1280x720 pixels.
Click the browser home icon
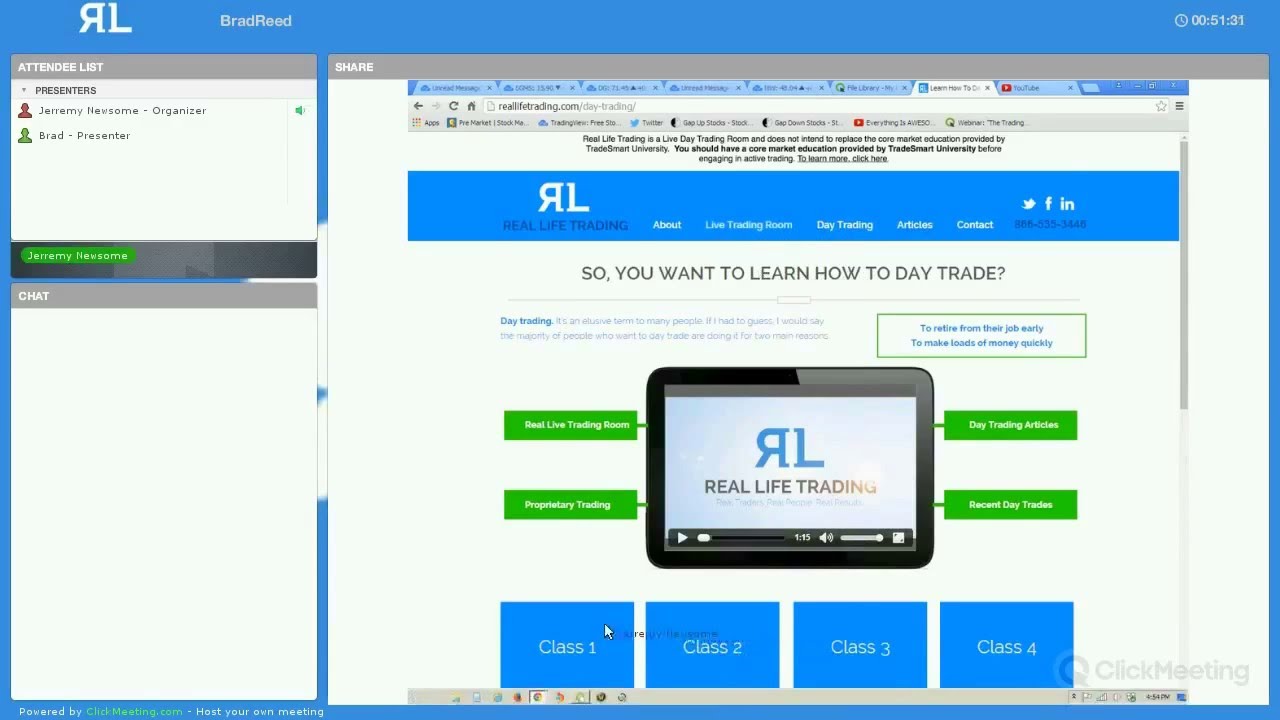(x=471, y=106)
